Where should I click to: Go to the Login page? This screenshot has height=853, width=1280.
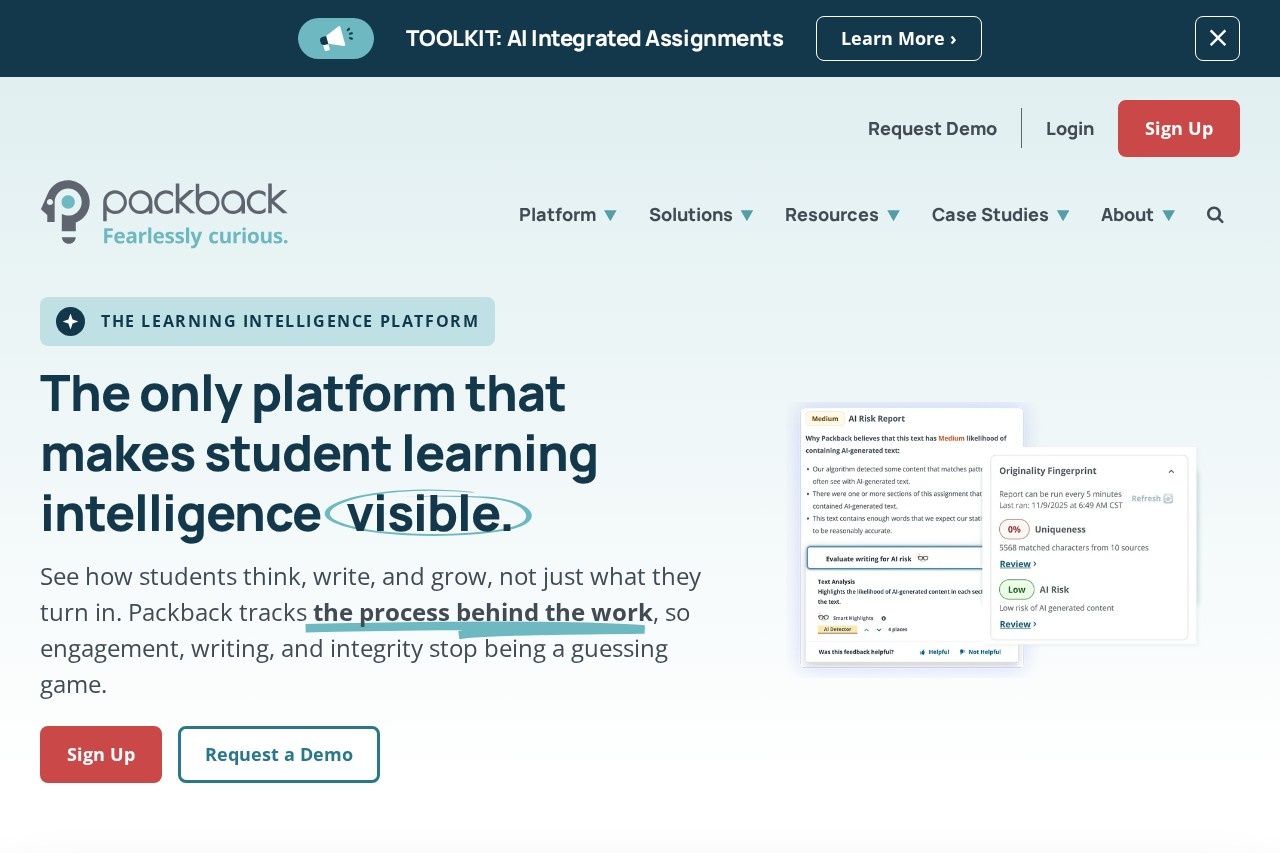[1070, 129]
